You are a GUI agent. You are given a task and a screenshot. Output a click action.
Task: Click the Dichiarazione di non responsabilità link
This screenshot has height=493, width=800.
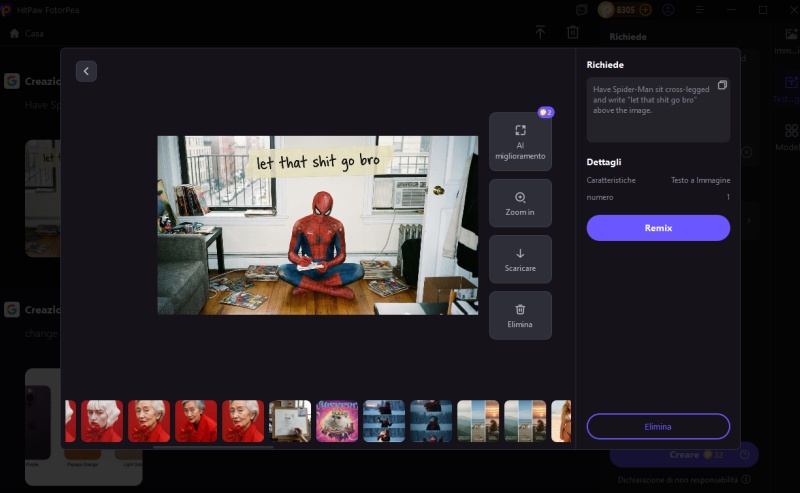678,480
